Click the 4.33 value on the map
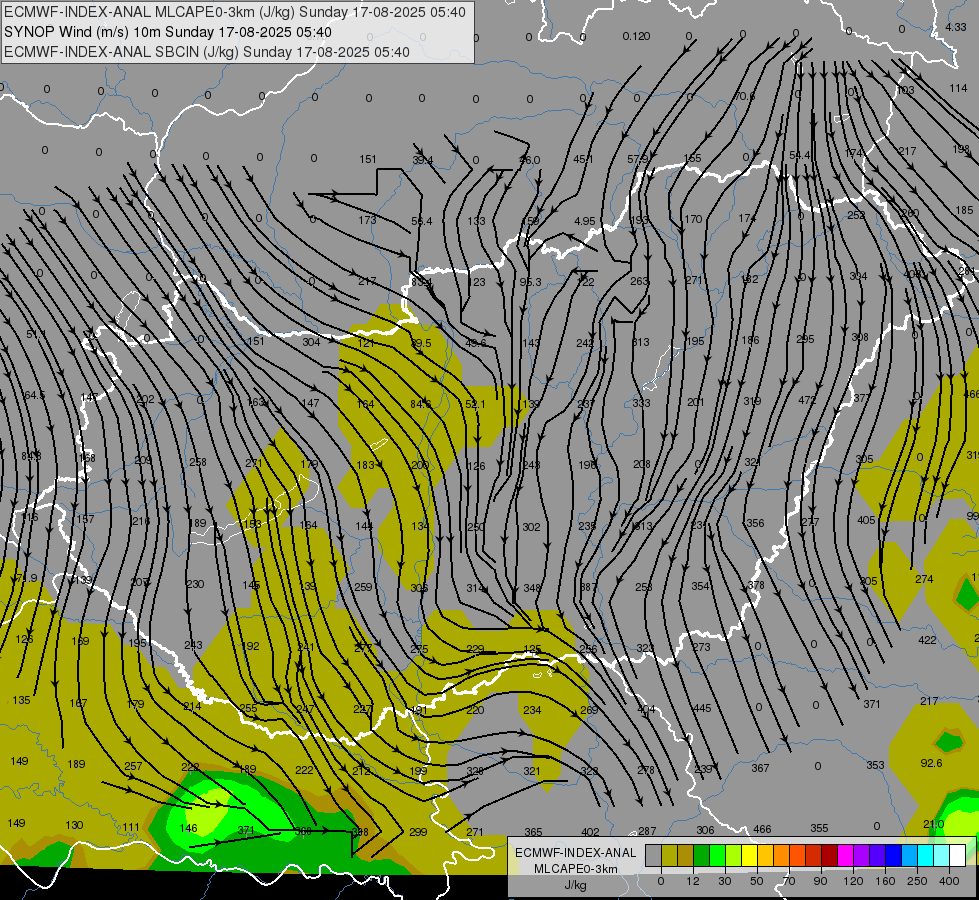This screenshot has width=979, height=900. point(956,27)
